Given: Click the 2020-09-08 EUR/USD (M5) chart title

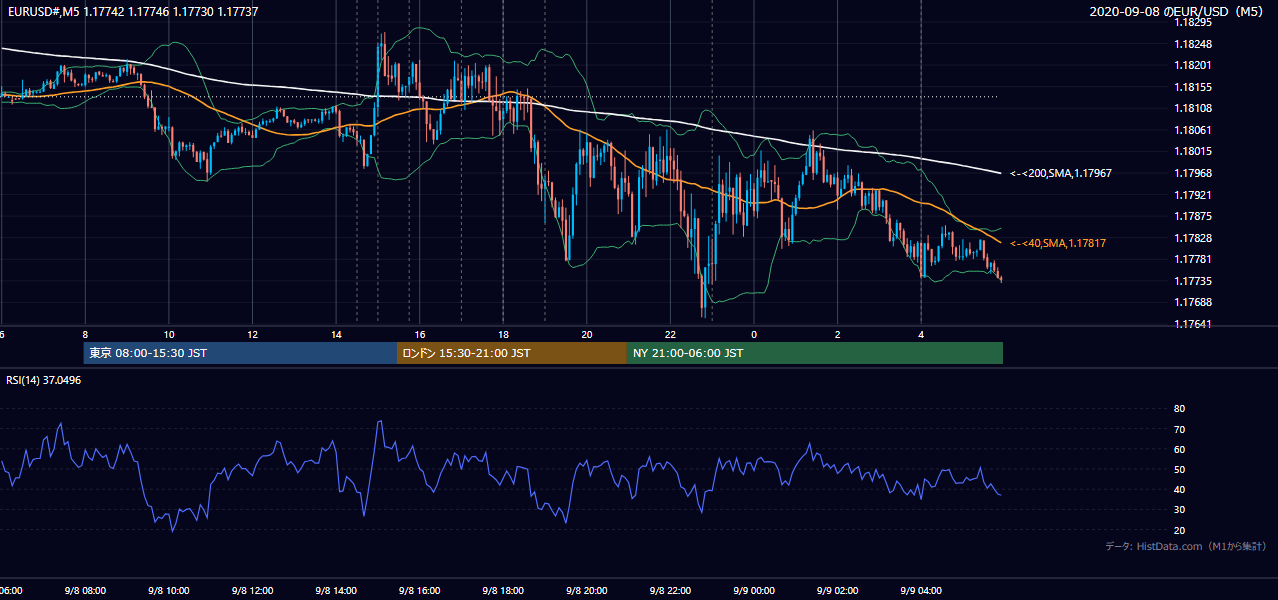Looking at the screenshot, I should 1178,12.
